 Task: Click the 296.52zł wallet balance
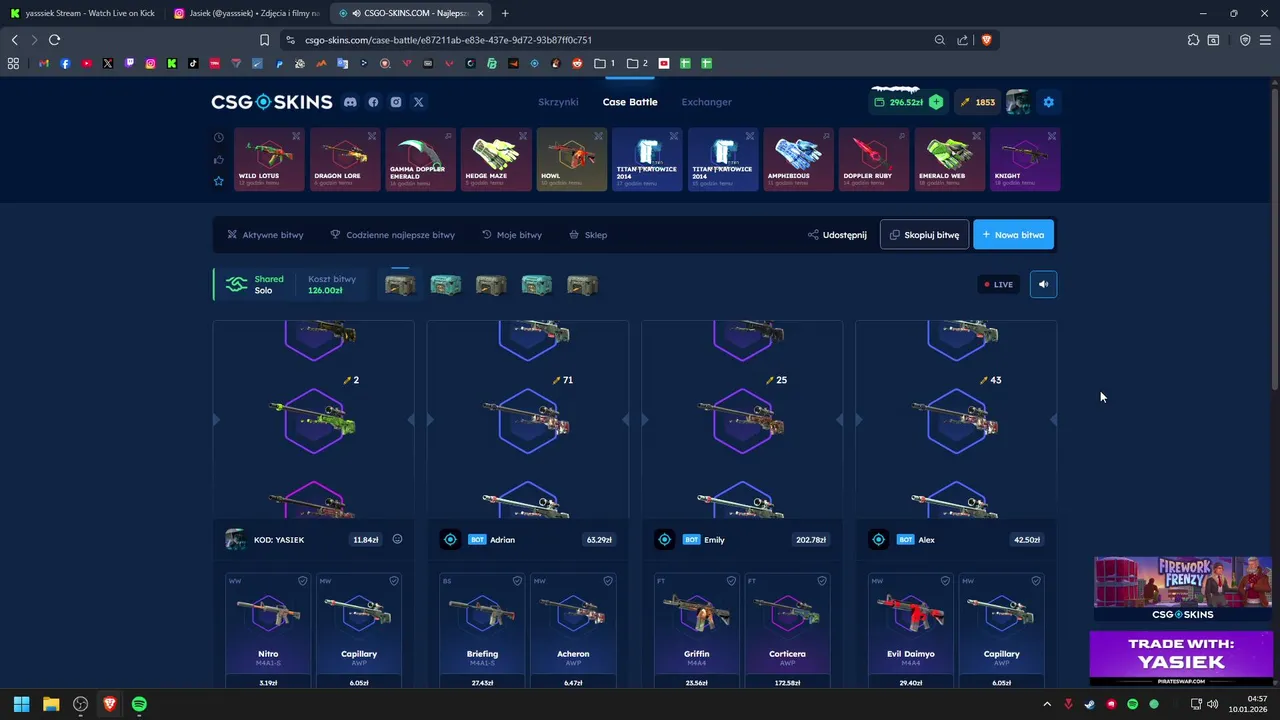(898, 102)
